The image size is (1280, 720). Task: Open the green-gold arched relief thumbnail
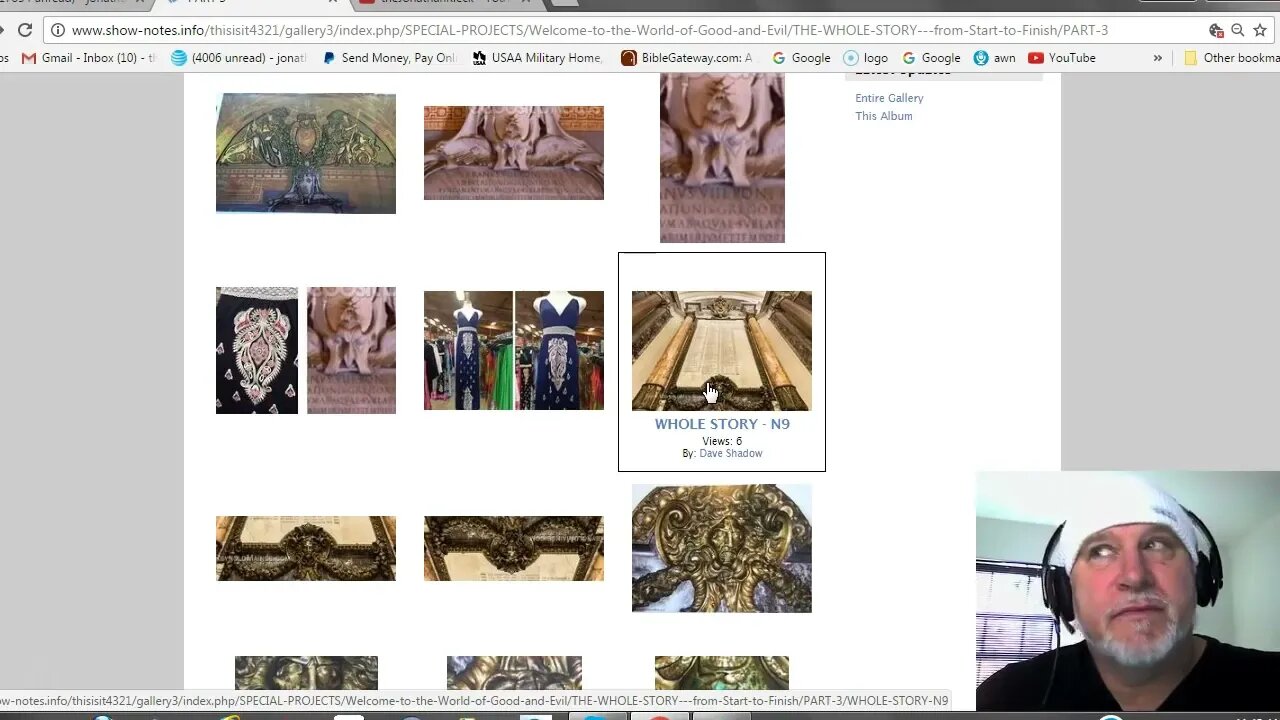pyautogui.click(x=306, y=153)
